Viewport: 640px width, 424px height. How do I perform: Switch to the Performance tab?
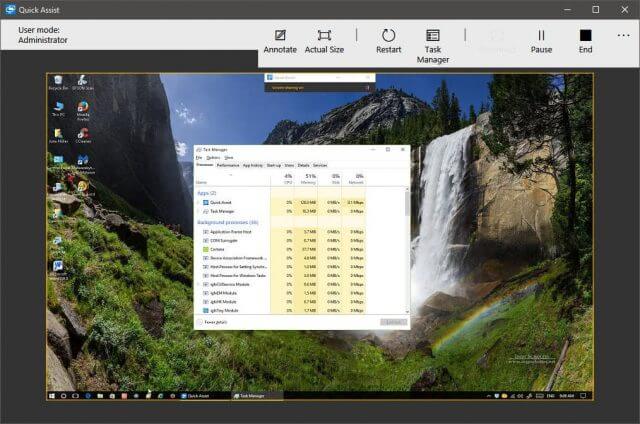[228, 165]
